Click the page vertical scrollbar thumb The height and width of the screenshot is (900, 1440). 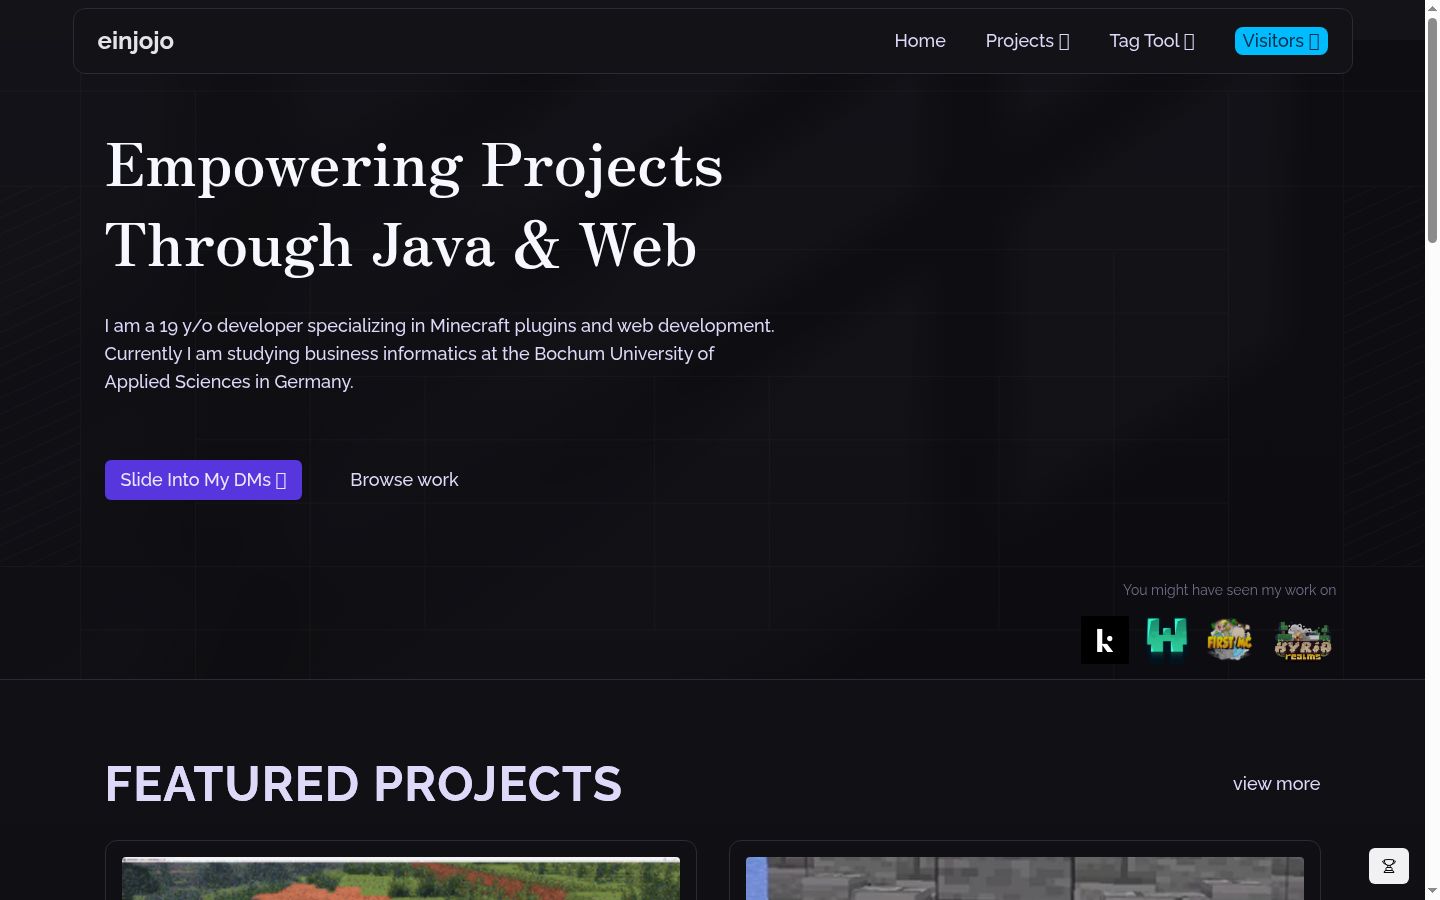(1432, 130)
